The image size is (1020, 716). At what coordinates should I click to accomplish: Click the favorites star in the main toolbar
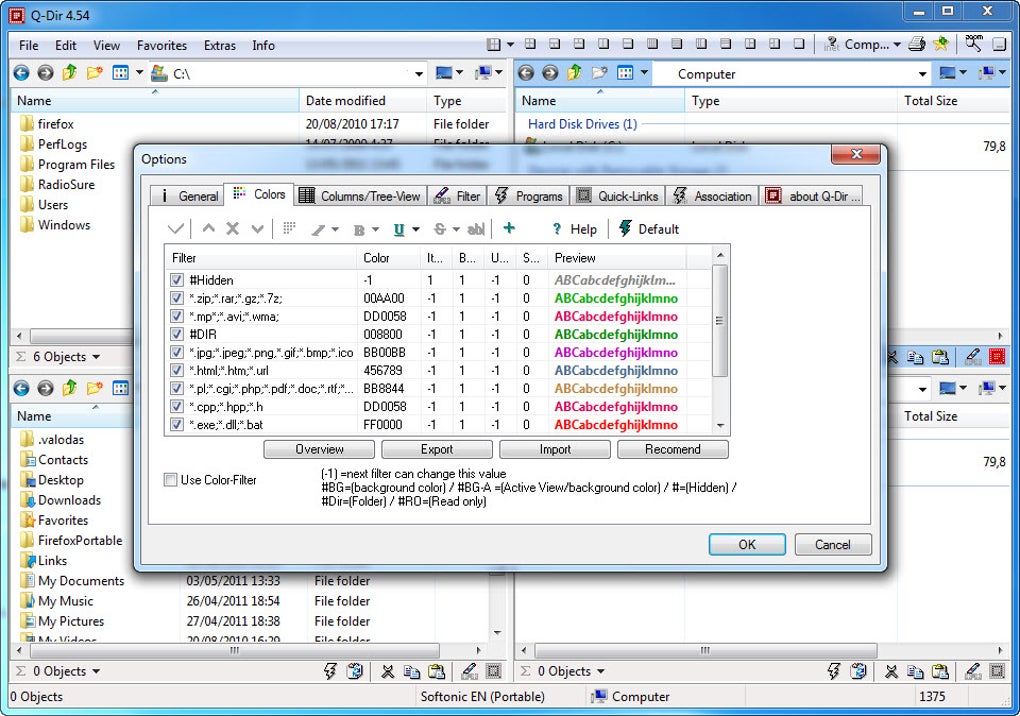pyautogui.click(x=941, y=44)
